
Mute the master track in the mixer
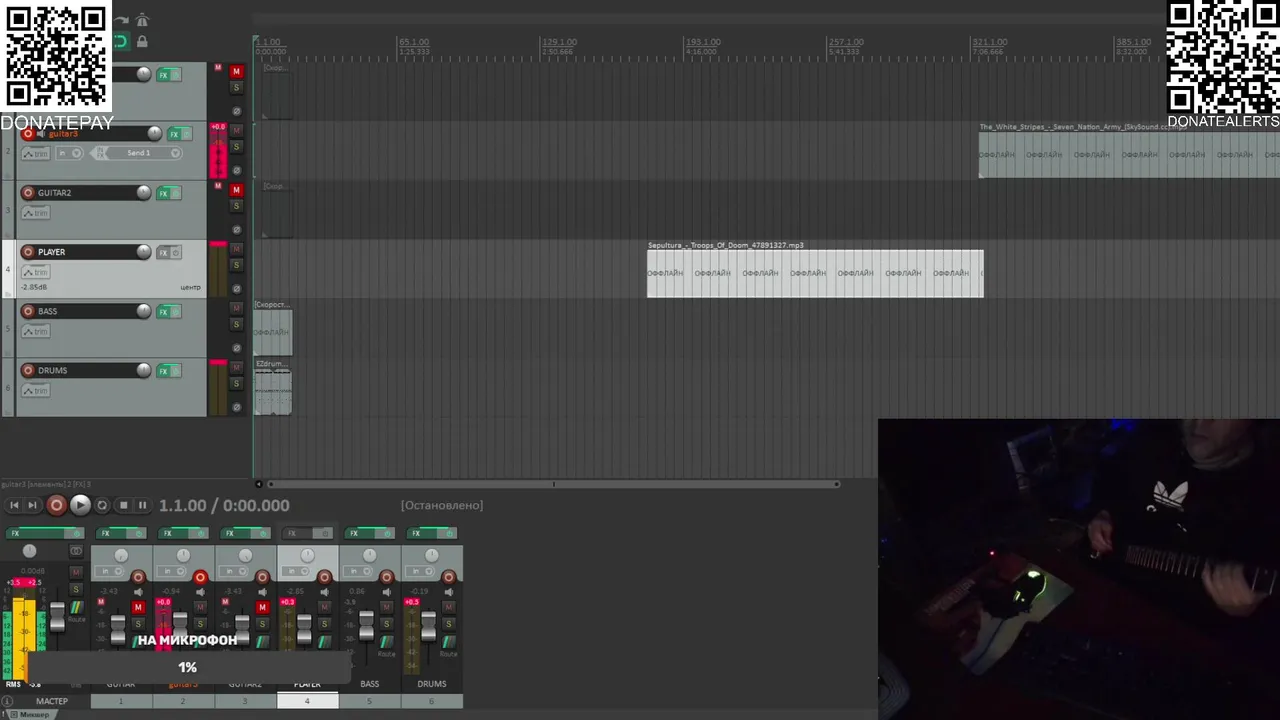click(x=76, y=571)
